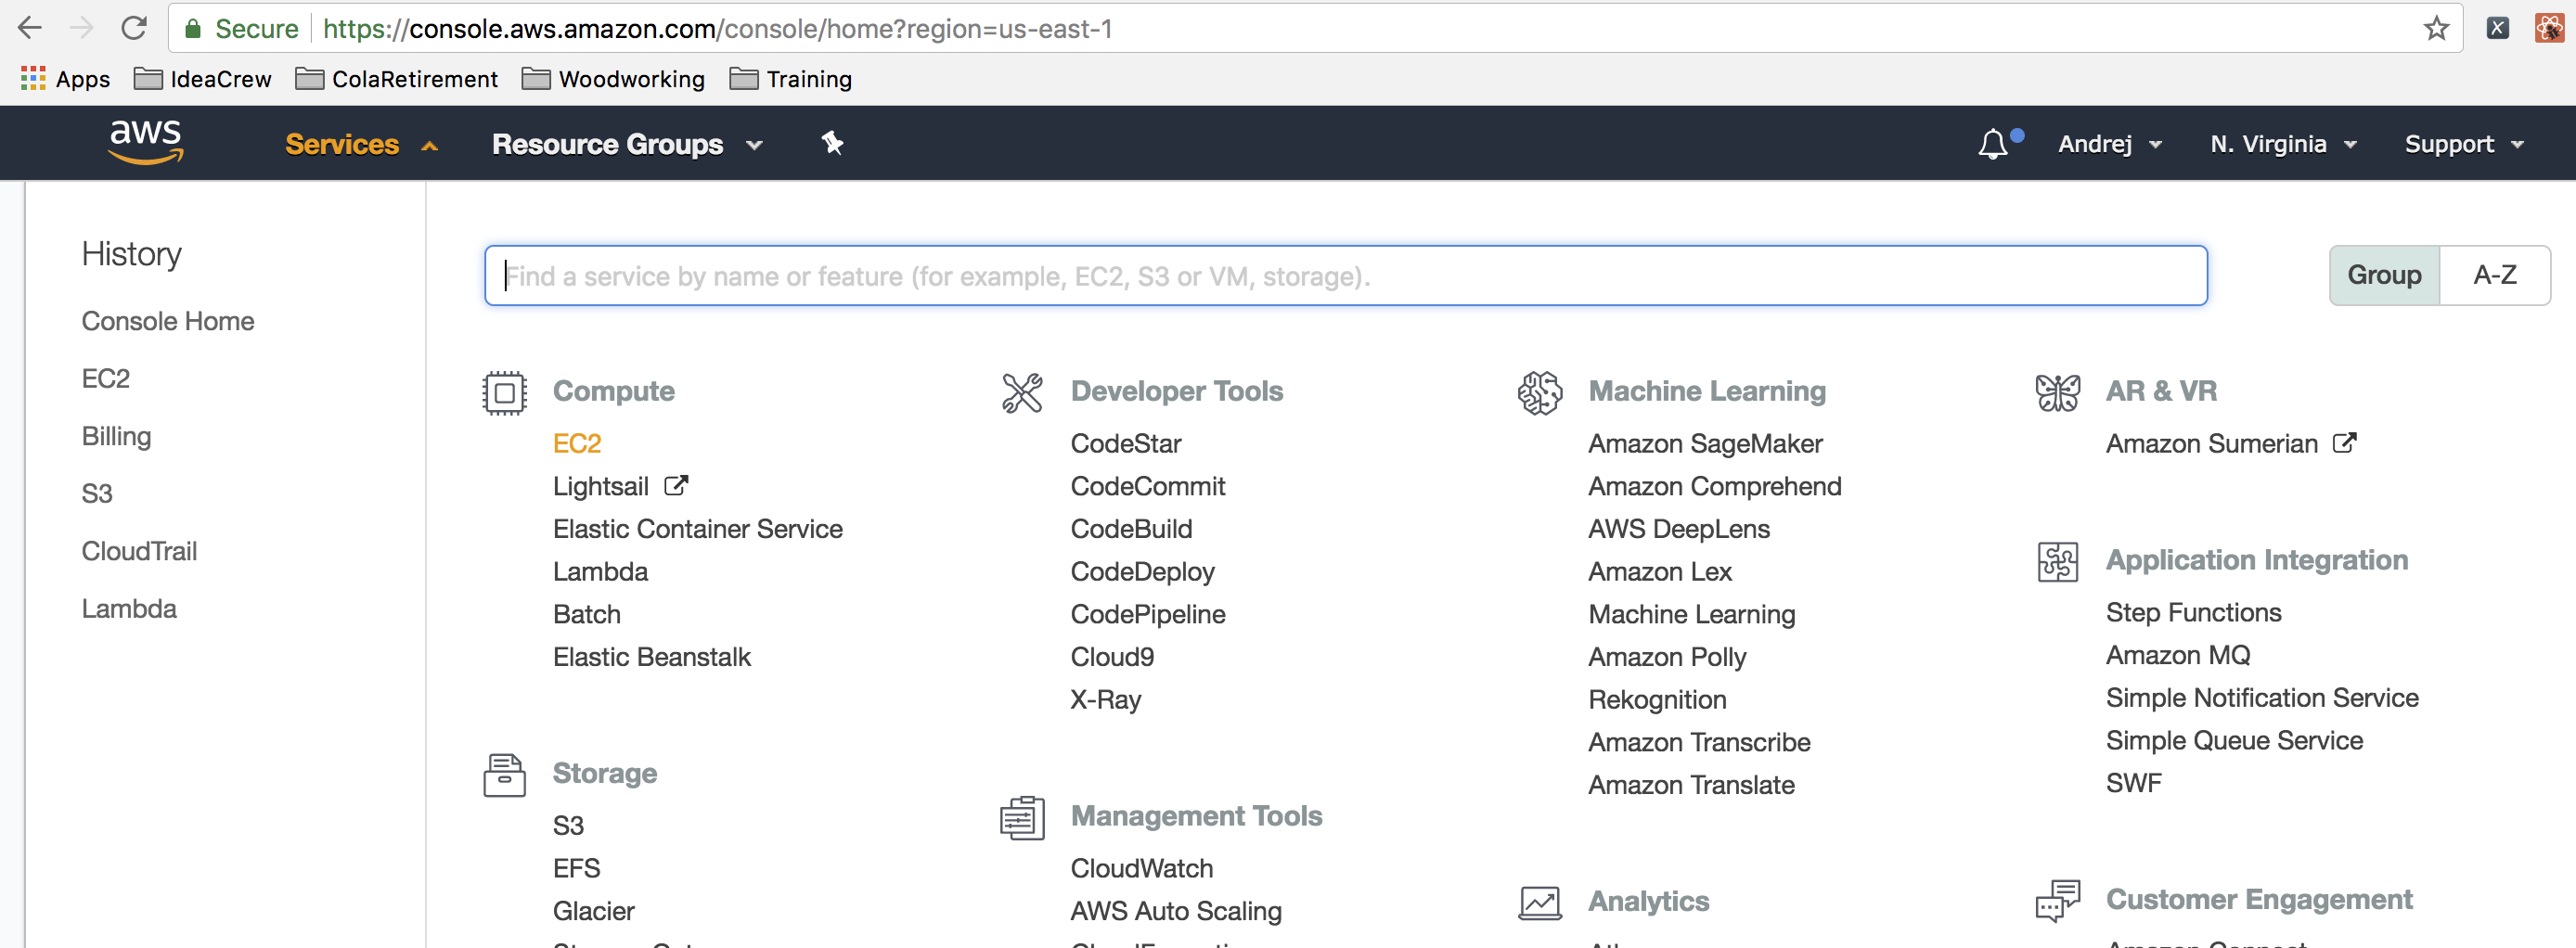The width and height of the screenshot is (2576, 948).
Task: Open the notifications bell icon
Action: [x=1992, y=145]
